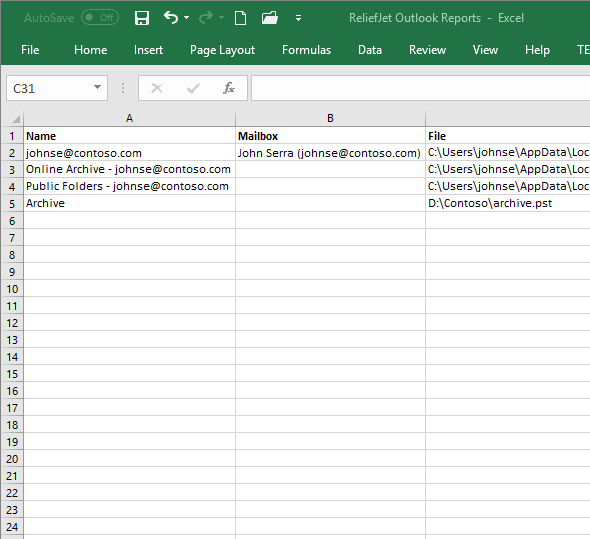Click the Redo arrow icon
Image resolution: width=590 pixels, height=539 pixels.
pos(206,17)
